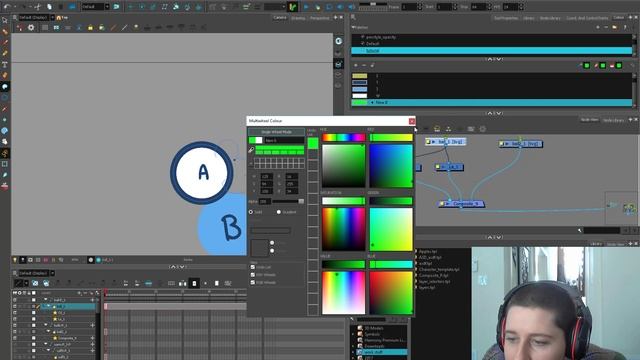
Task: Click the scissors Cut icon
Action: point(37,7)
